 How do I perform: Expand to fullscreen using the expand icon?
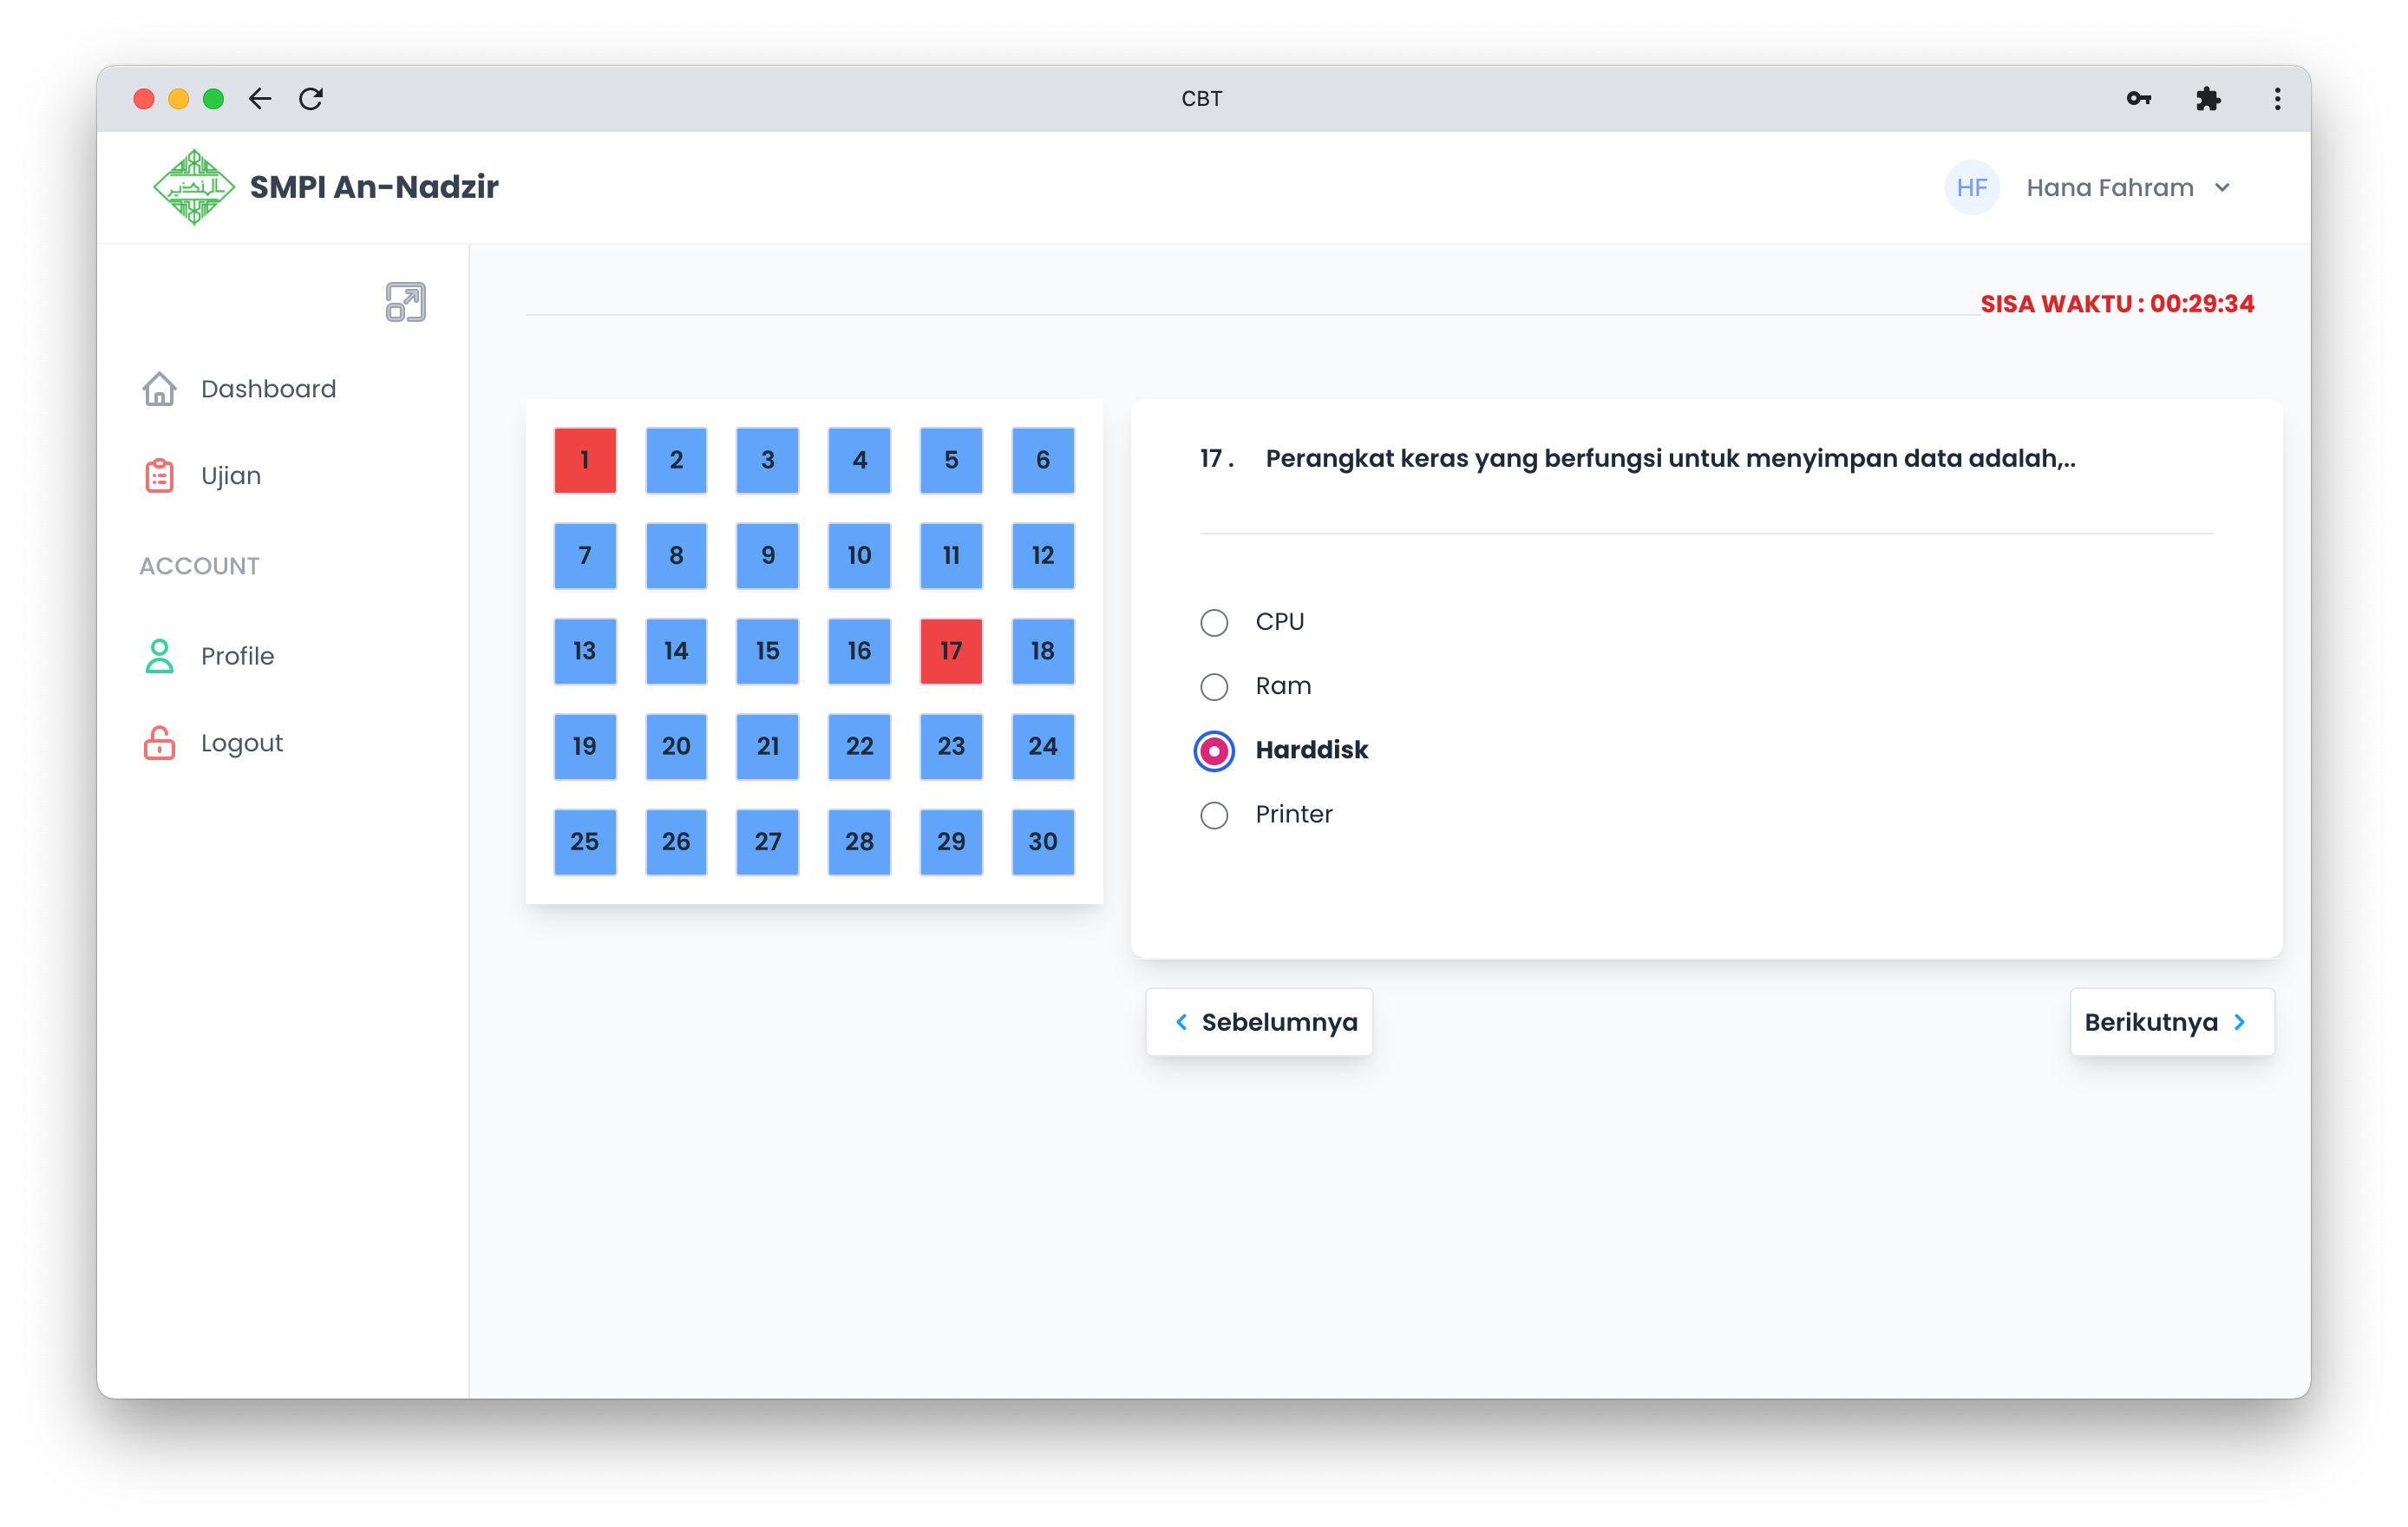click(404, 300)
